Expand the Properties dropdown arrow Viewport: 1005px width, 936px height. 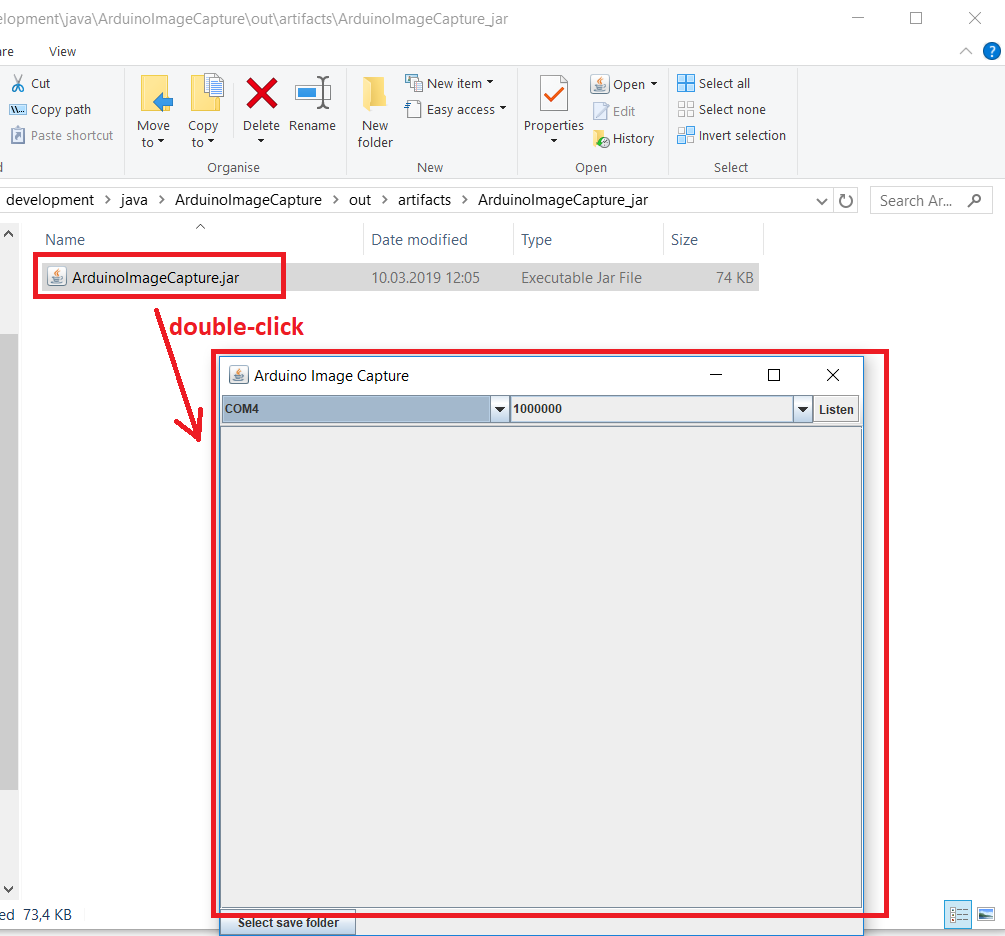pyautogui.click(x=554, y=140)
